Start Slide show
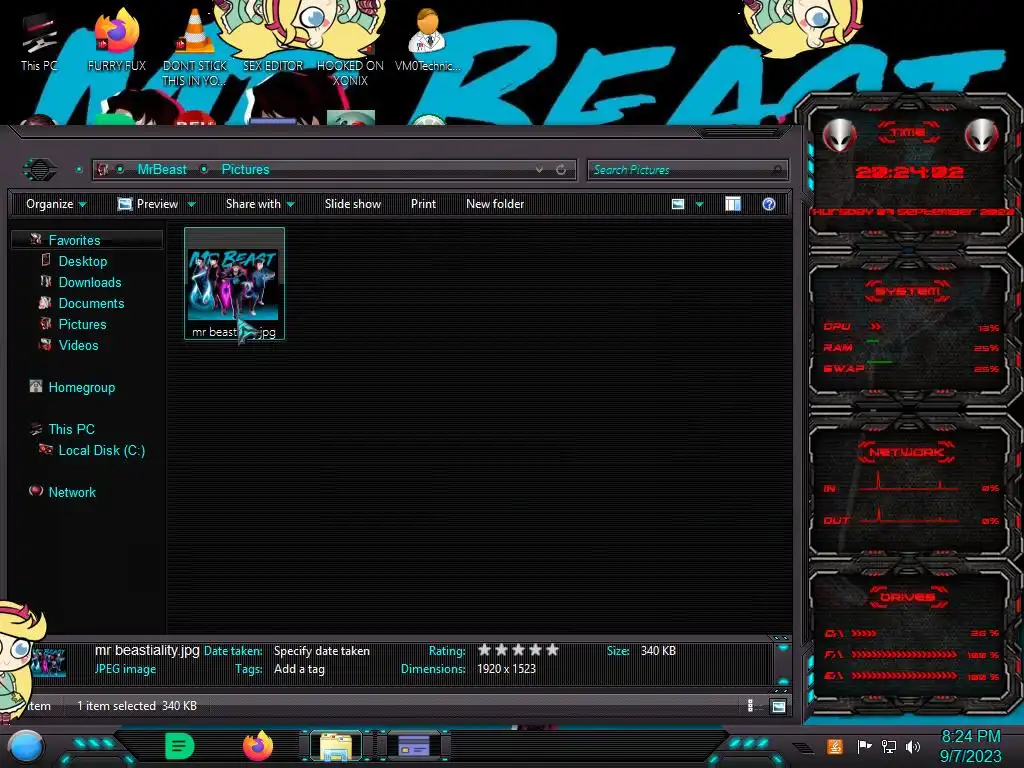Image resolution: width=1024 pixels, height=768 pixels. pos(353,204)
